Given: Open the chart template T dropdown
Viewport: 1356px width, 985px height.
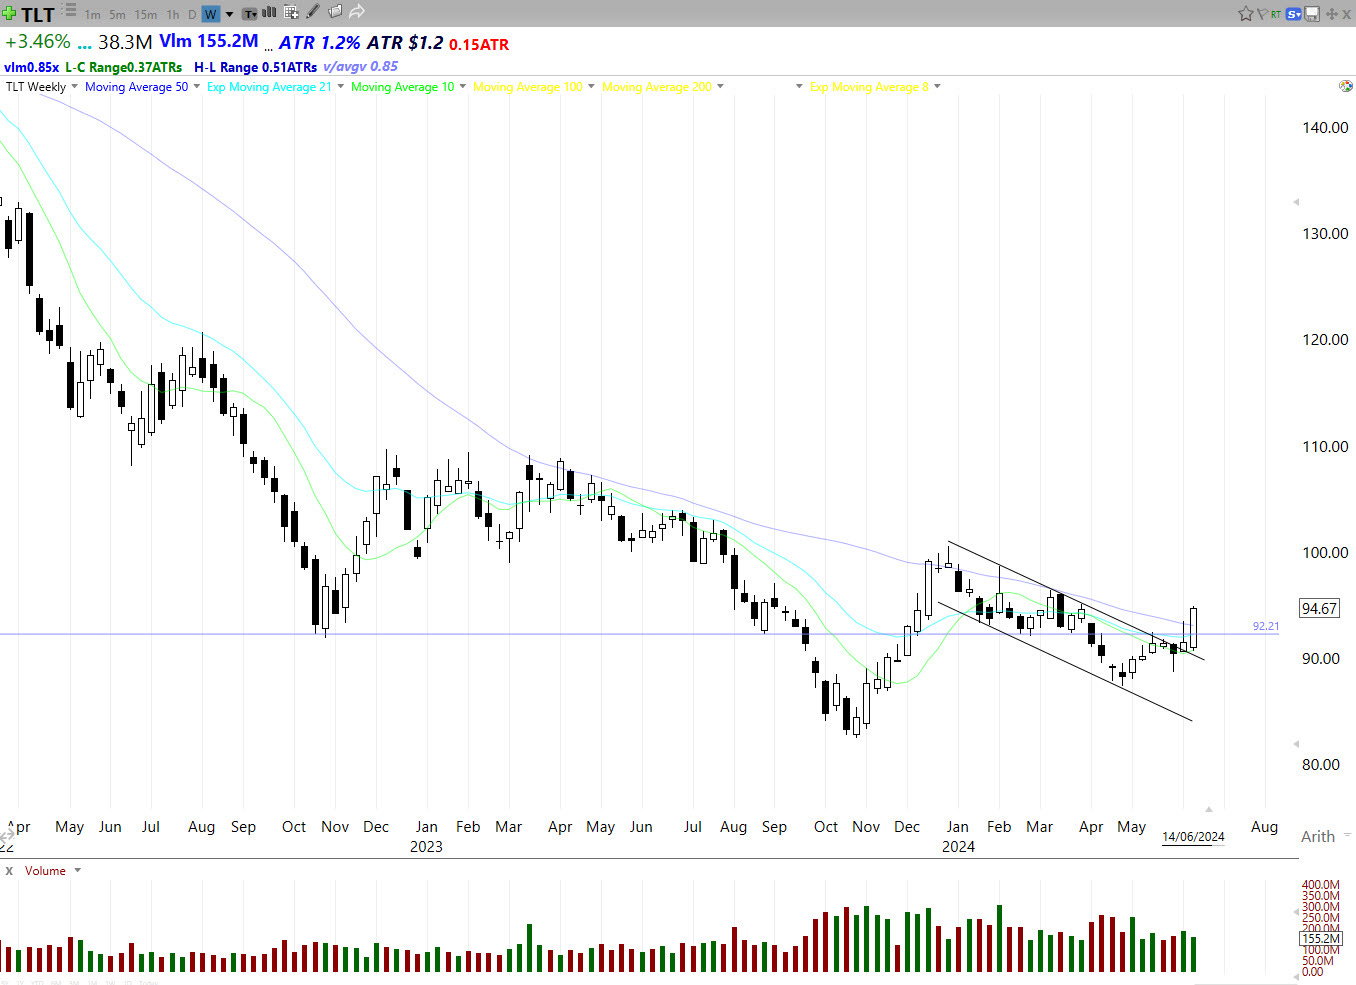Looking at the screenshot, I should (x=250, y=14).
